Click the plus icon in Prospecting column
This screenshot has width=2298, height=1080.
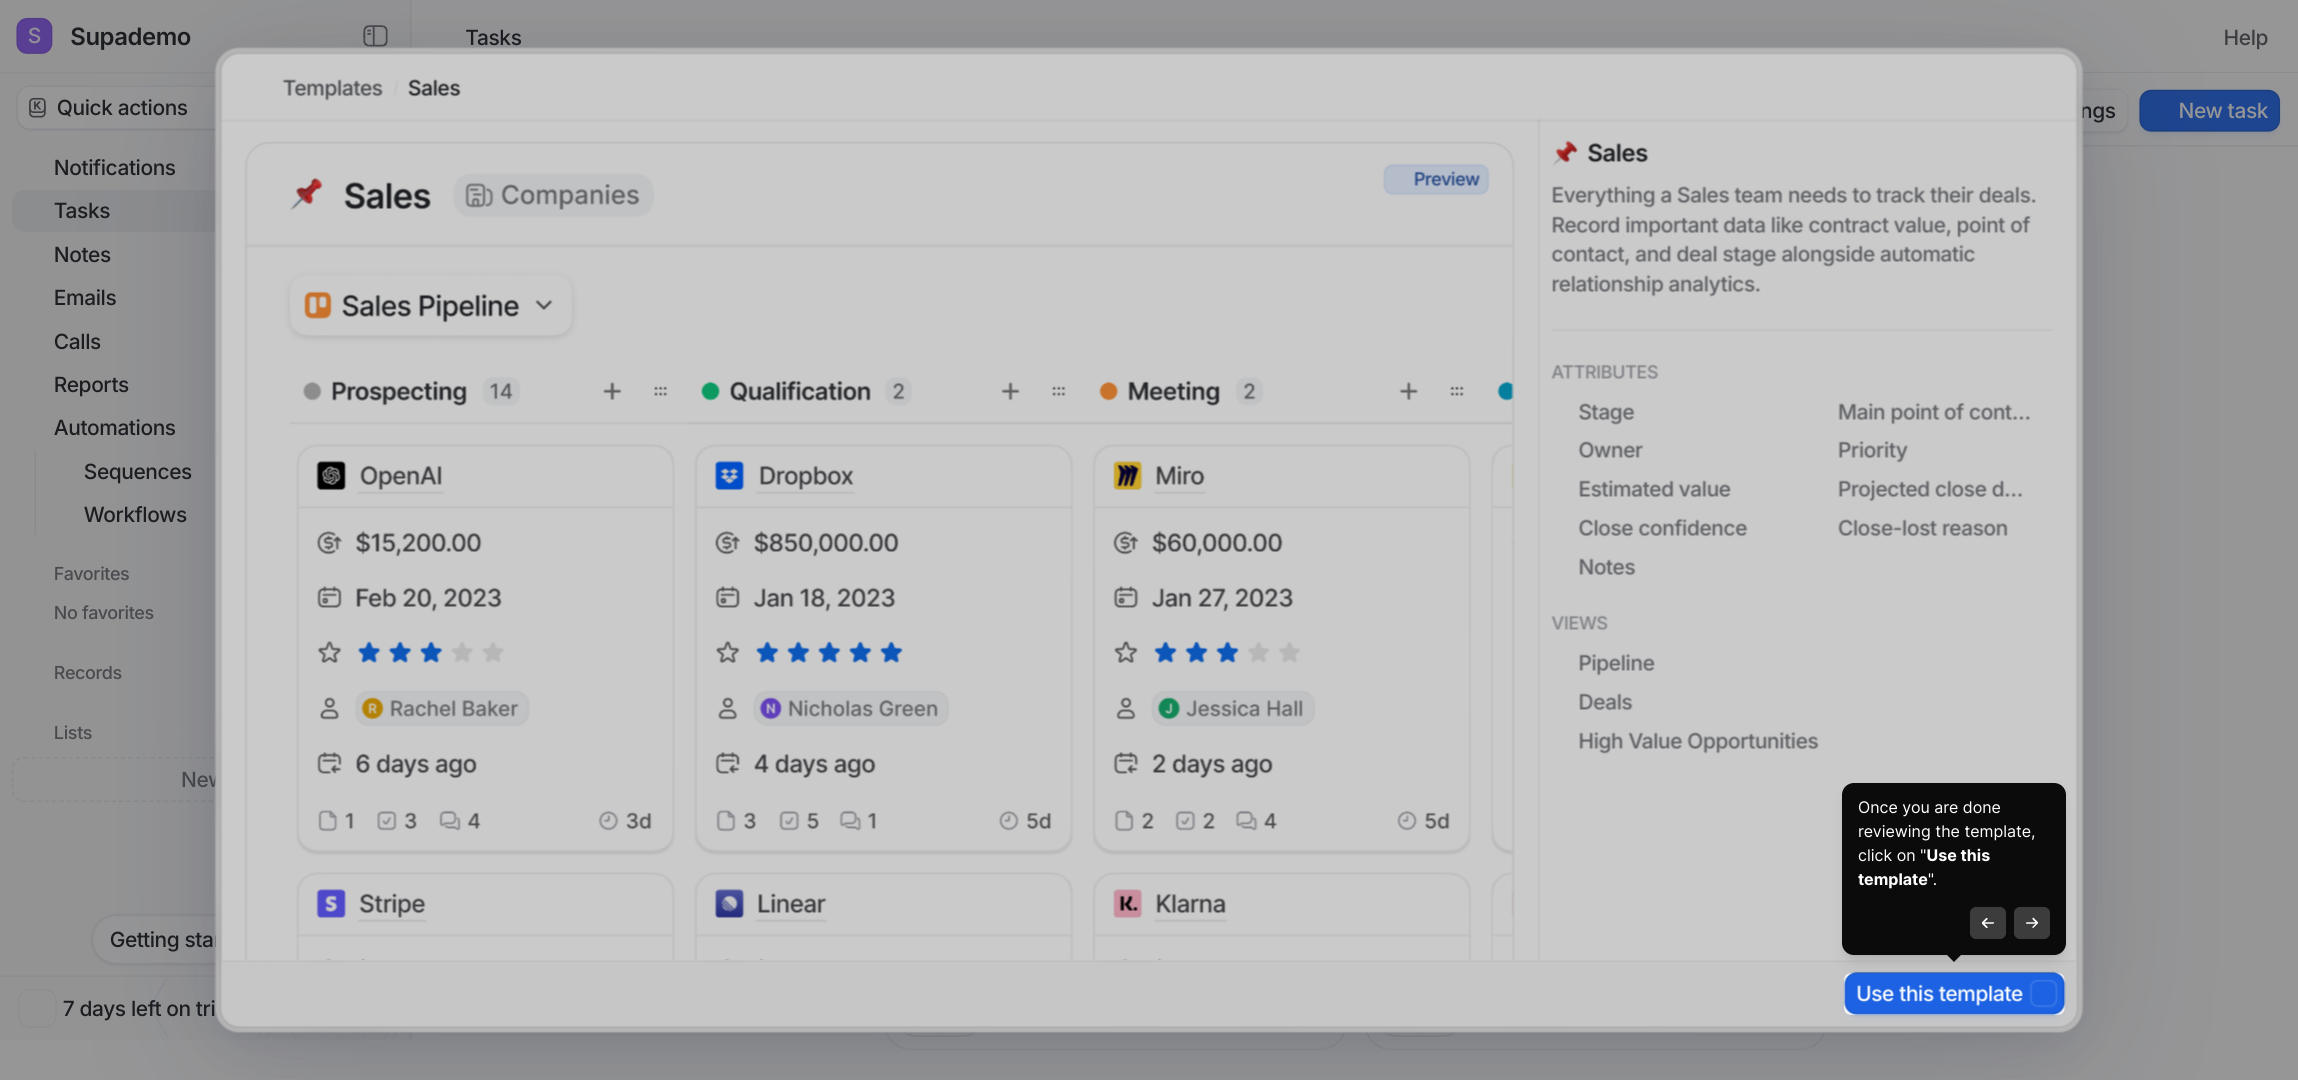612,391
